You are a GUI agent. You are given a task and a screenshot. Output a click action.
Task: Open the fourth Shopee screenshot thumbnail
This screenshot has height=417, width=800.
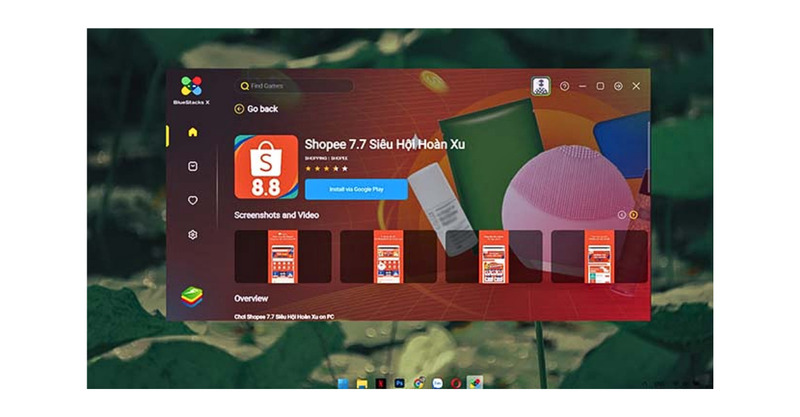pos(599,256)
